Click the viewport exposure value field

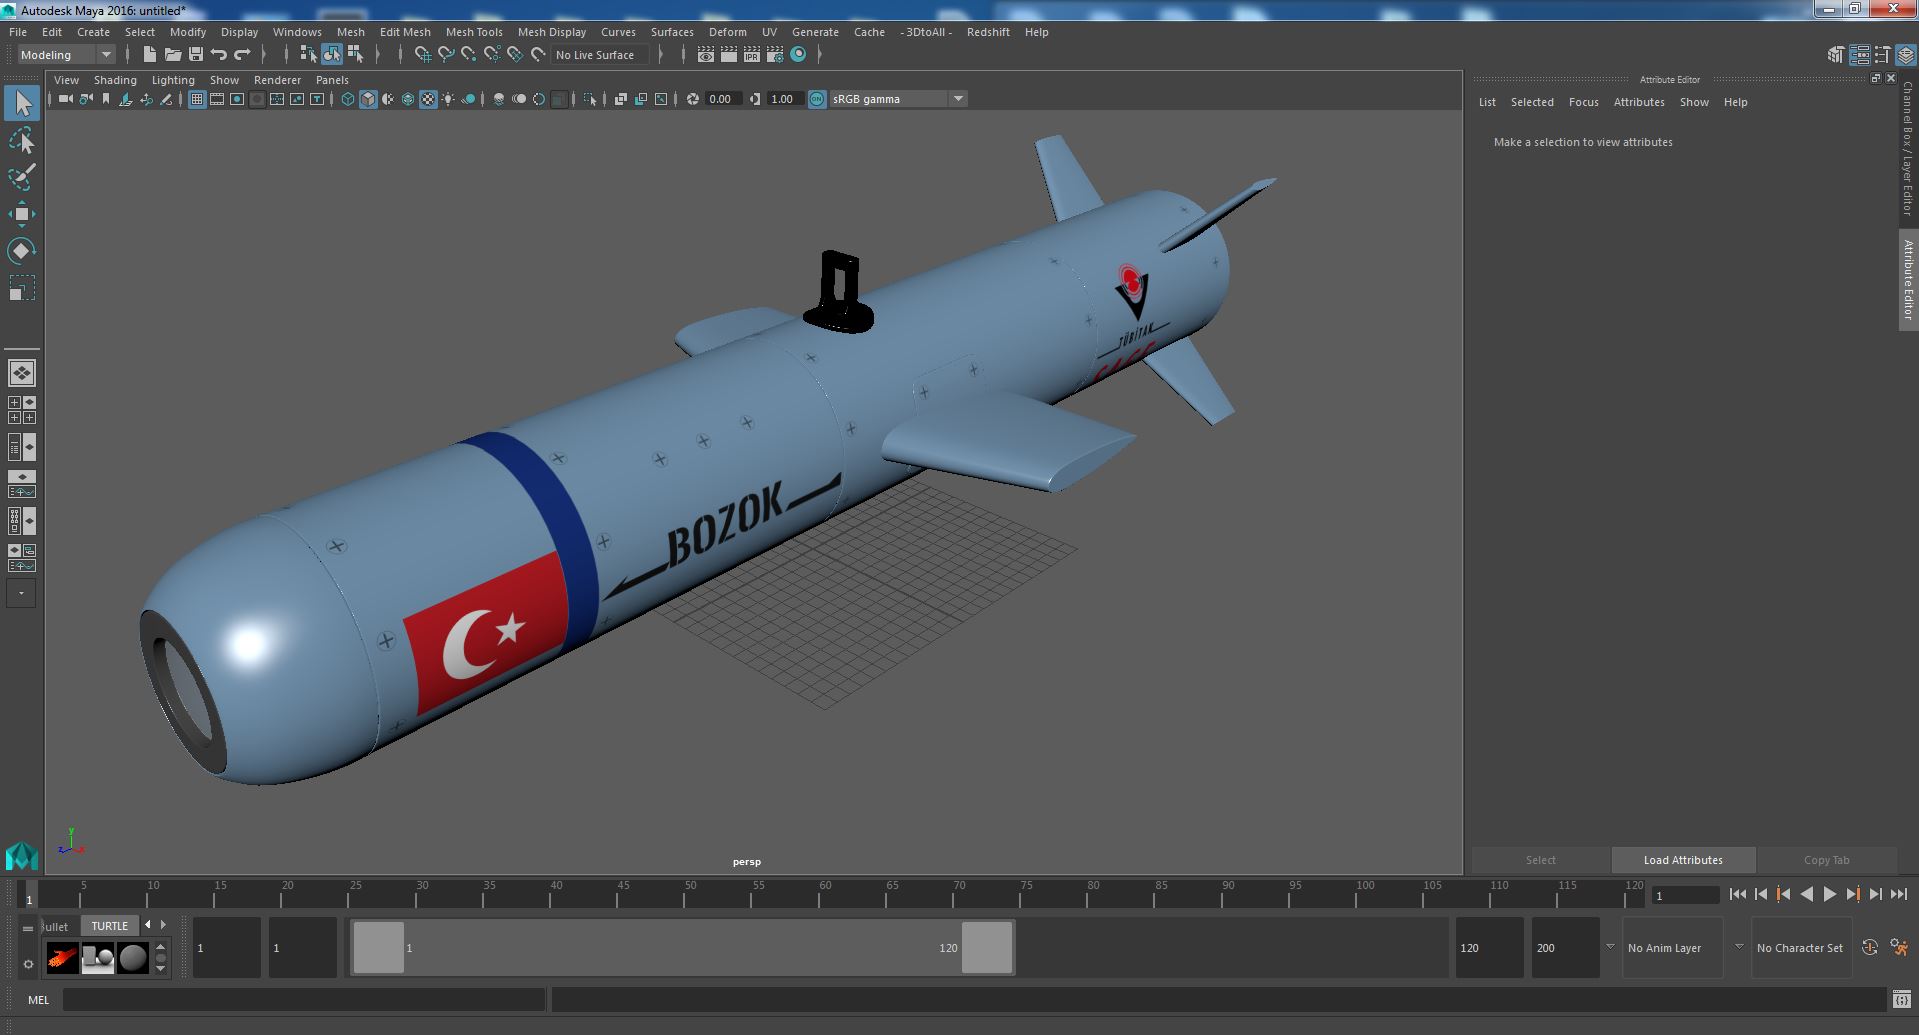[723, 99]
